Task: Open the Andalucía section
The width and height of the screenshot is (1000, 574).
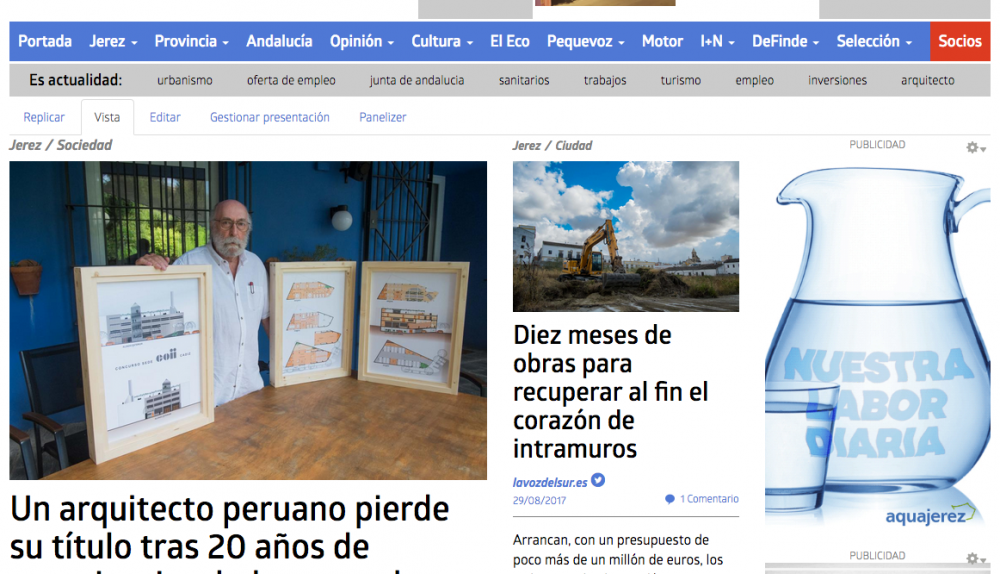Action: [x=279, y=41]
